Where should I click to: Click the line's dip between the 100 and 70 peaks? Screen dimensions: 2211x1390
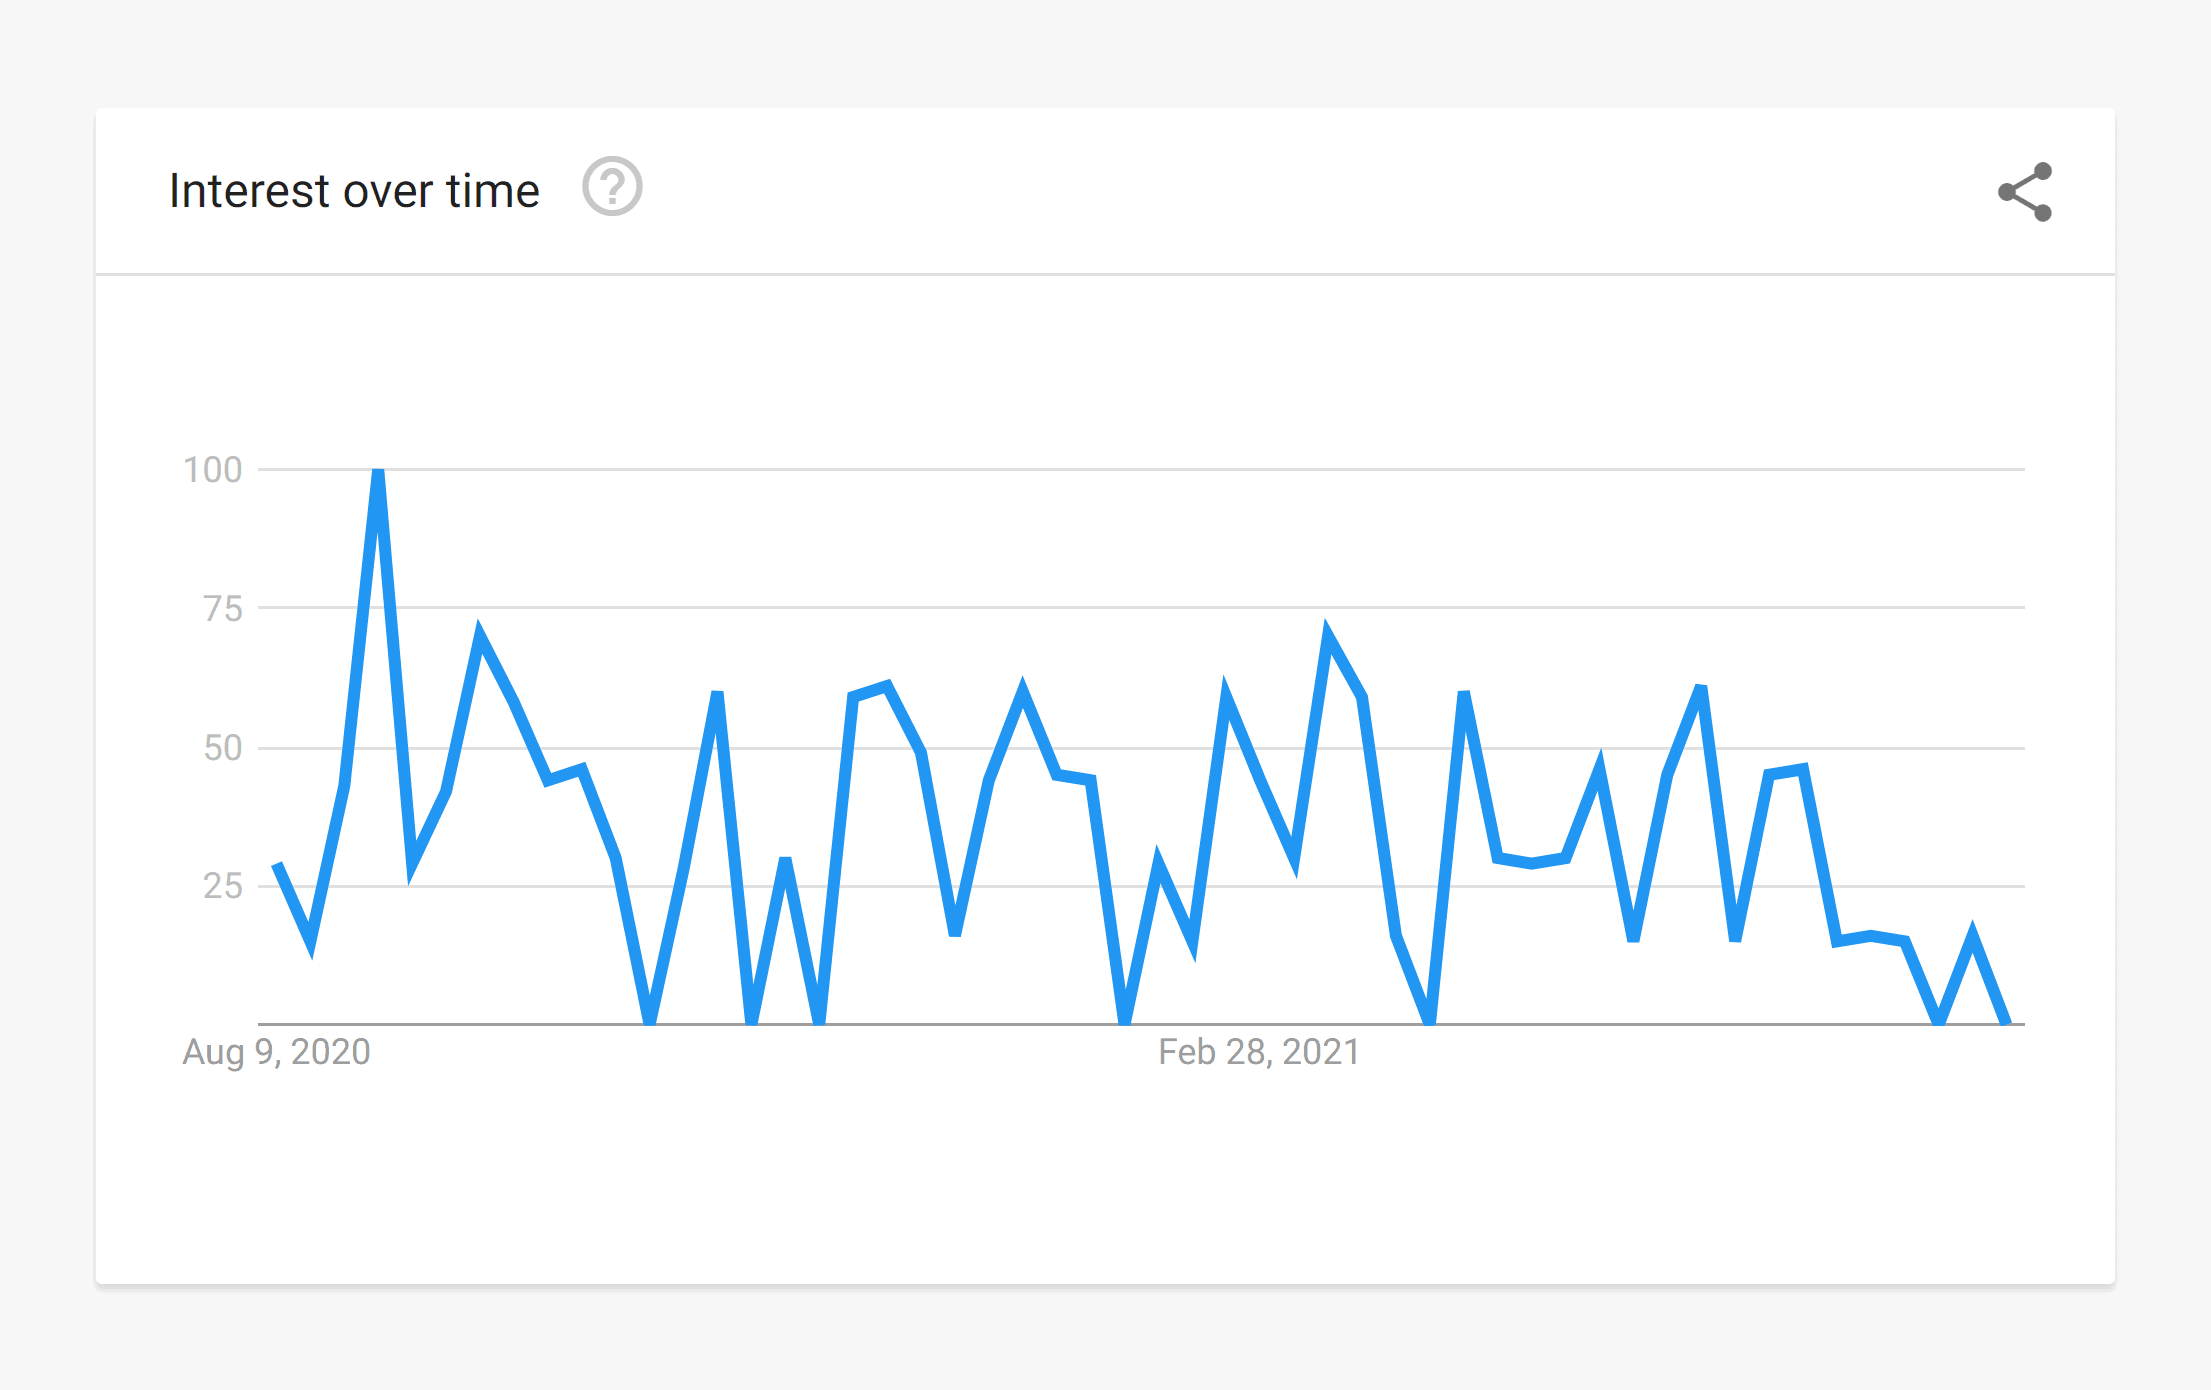pyautogui.click(x=412, y=870)
